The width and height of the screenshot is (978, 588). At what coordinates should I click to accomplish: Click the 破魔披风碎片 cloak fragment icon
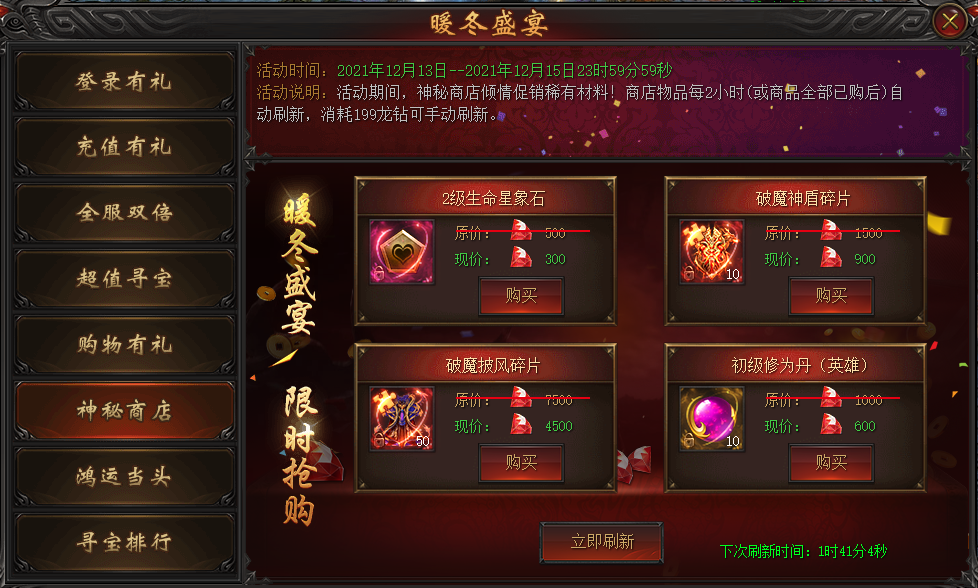tap(402, 418)
